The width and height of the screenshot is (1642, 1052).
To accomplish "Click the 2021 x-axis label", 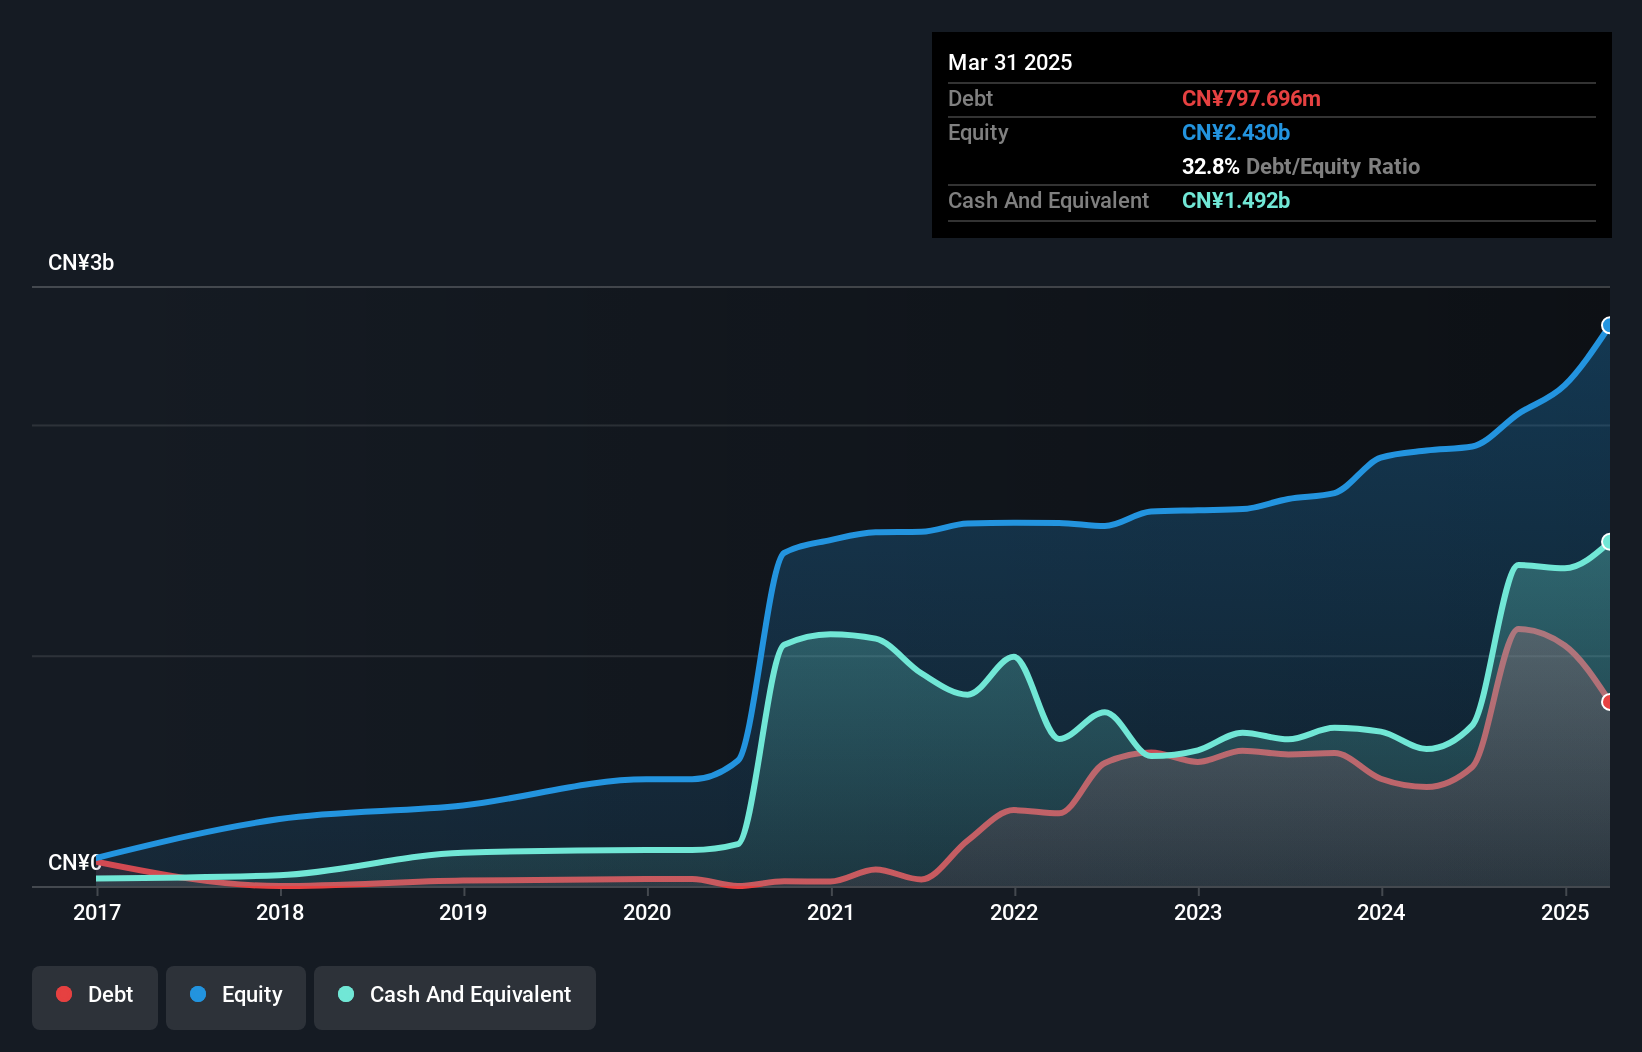I will [831, 912].
